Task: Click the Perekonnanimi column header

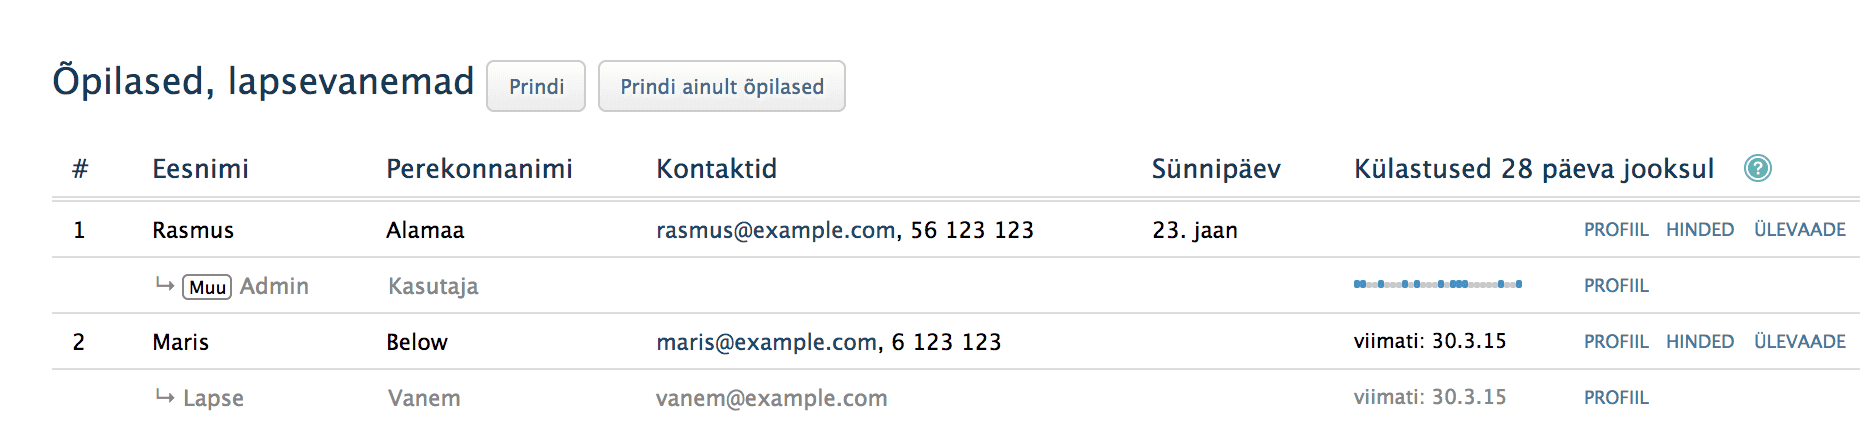Action: tap(479, 169)
